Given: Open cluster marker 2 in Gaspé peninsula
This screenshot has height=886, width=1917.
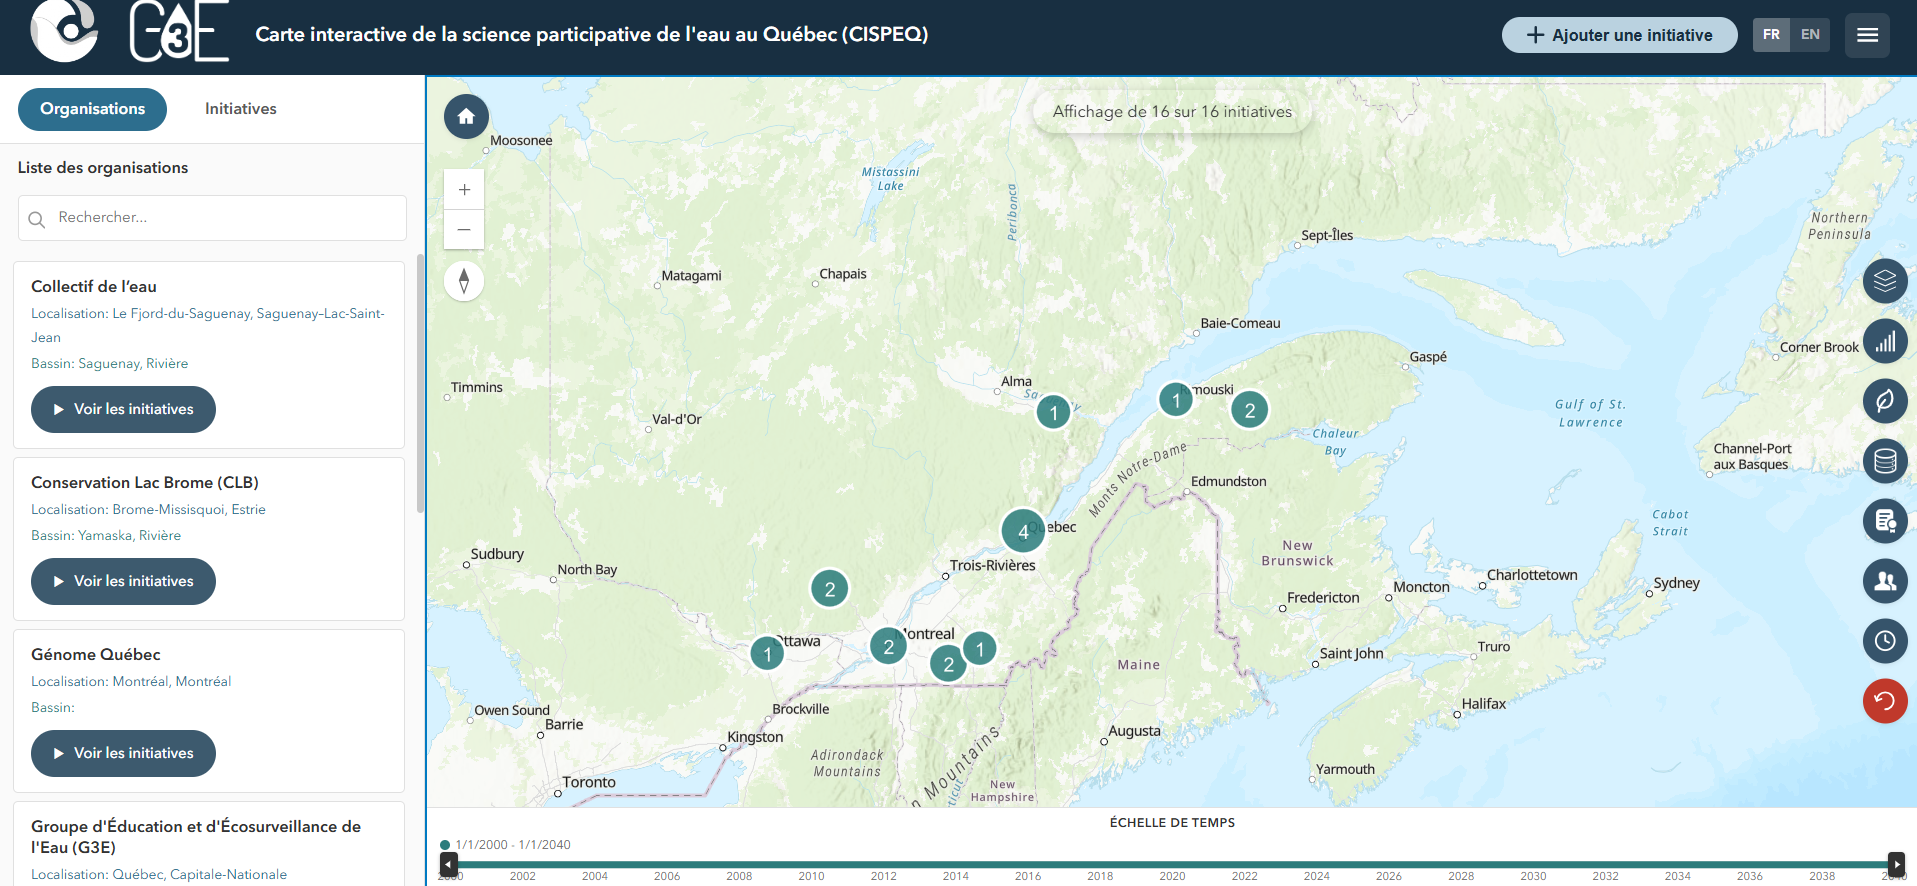Looking at the screenshot, I should click(1249, 410).
